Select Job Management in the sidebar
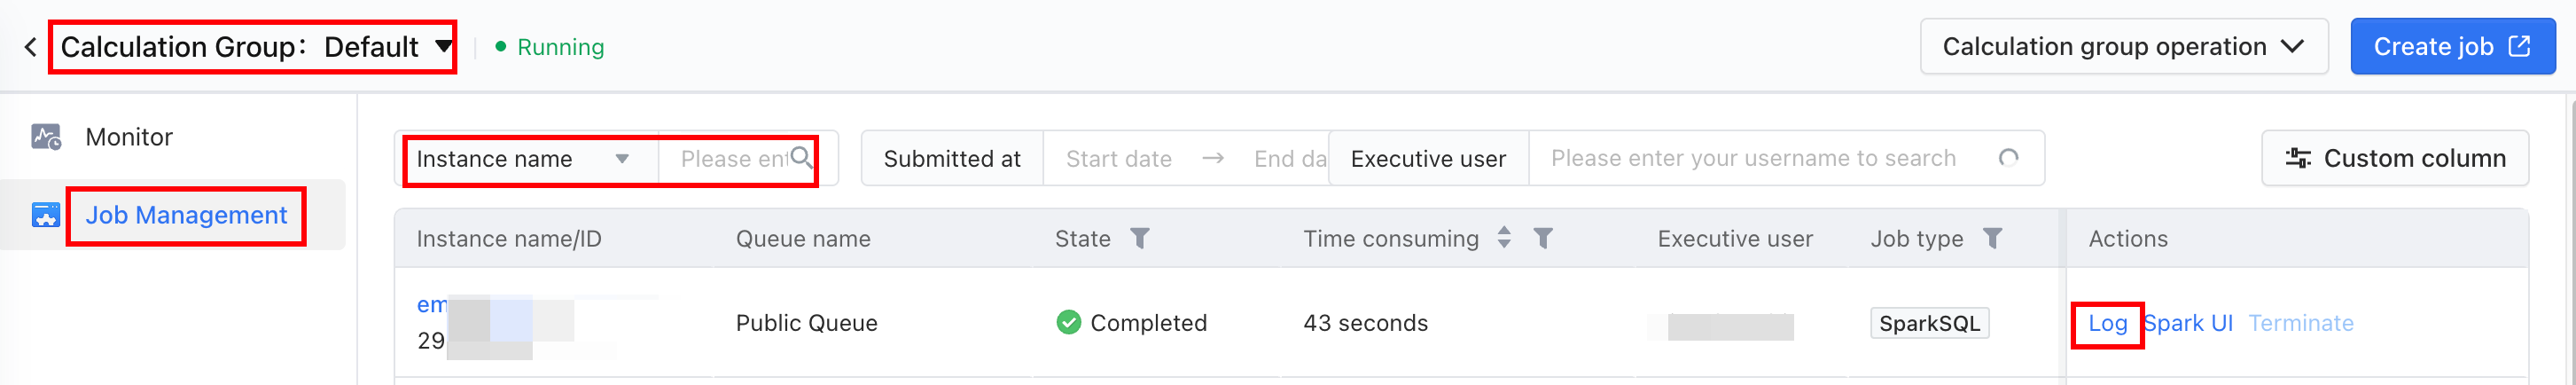 point(186,215)
